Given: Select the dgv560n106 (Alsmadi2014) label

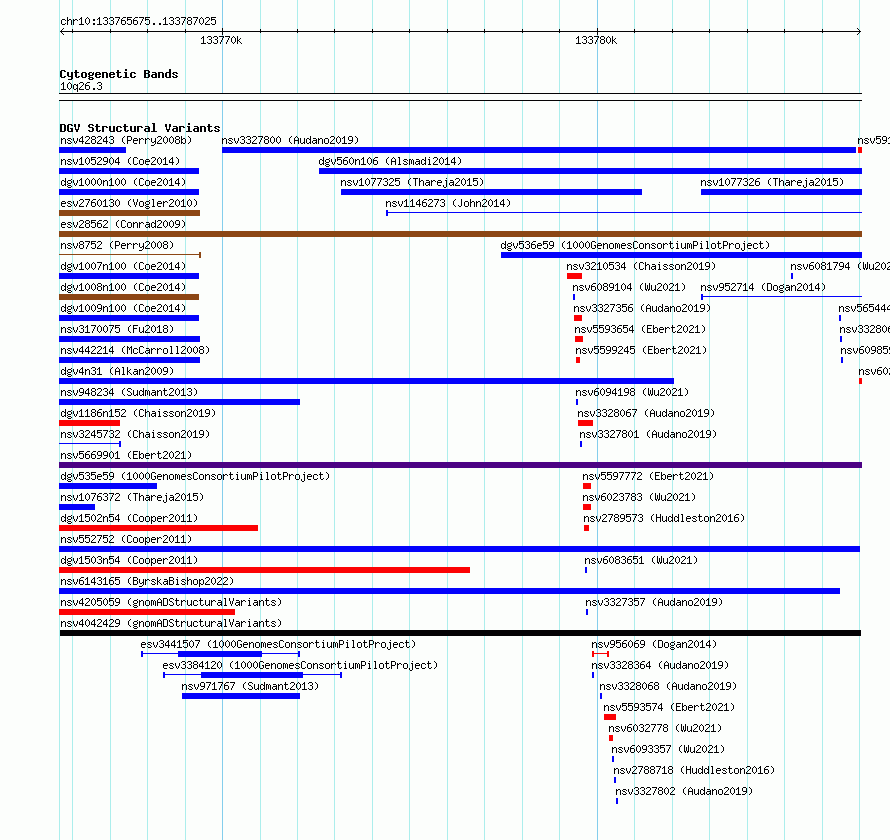Looking at the screenshot, I should pyautogui.click(x=390, y=161).
